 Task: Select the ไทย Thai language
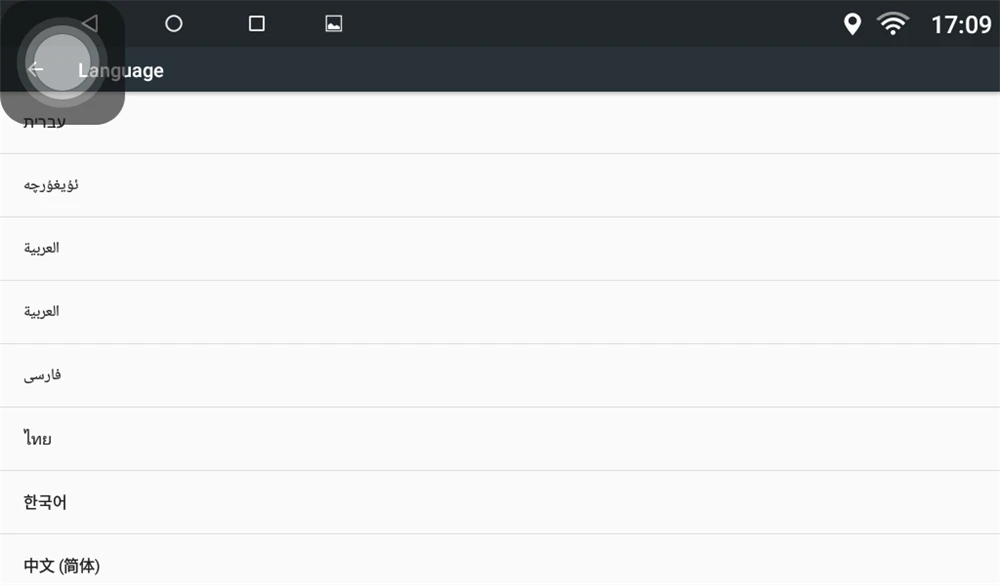[x=500, y=439]
